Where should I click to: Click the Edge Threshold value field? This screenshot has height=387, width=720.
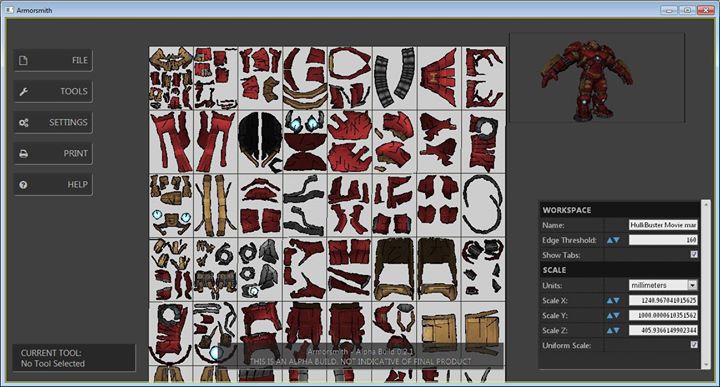(663, 240)
